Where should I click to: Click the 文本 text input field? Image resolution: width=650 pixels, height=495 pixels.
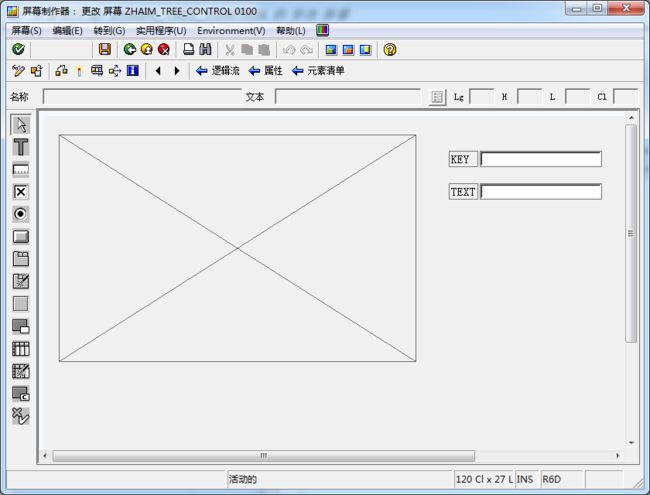[348, 97]
